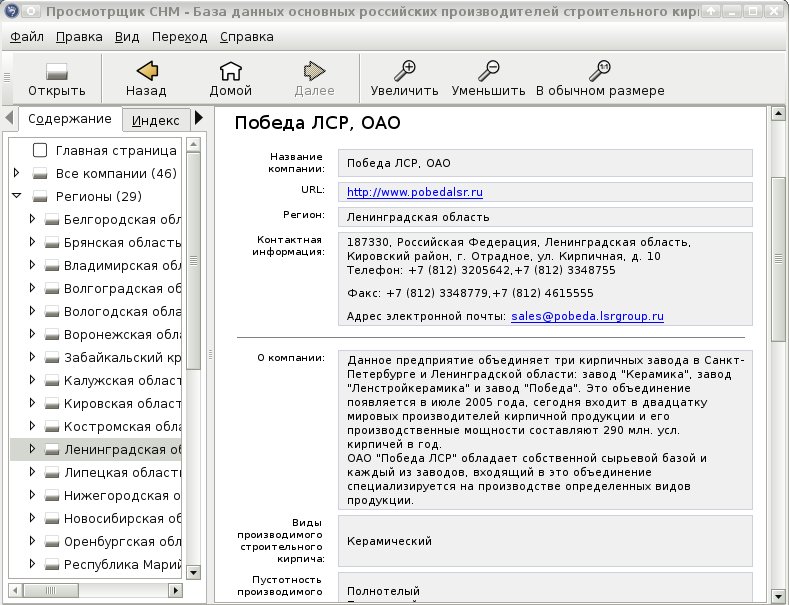The height and width of the screenshot is (605, 789).
Task: Expand the Кировская область node
Action: pyautogui.click(x=32, y=403)
